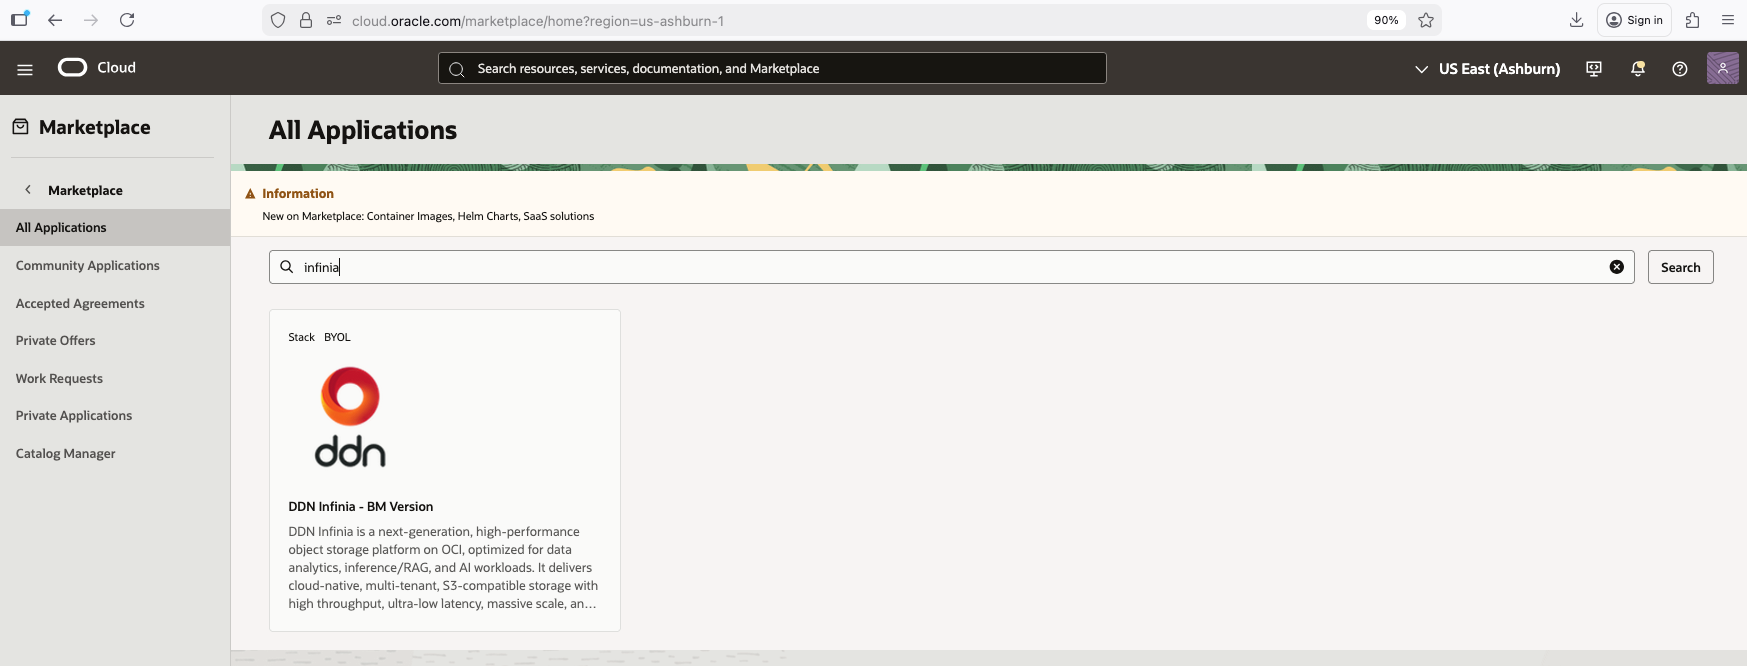1747x666 pixels.
Task: Click the BYOL label on the card
Action: 337,337
